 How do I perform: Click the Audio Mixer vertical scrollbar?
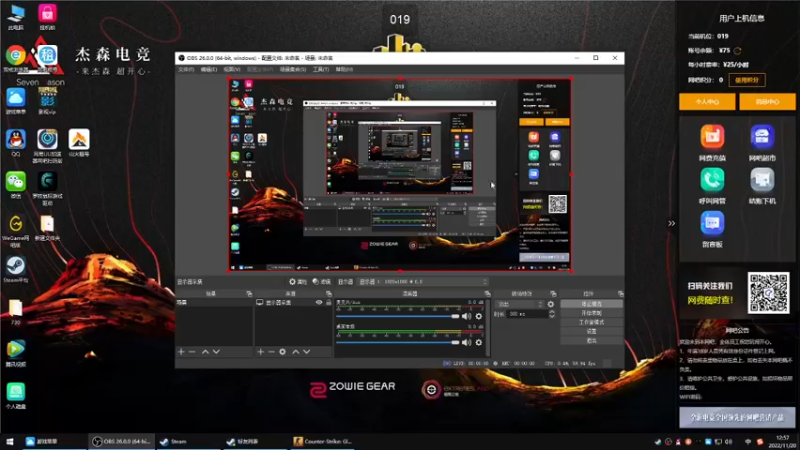click(x=488, y=327)
